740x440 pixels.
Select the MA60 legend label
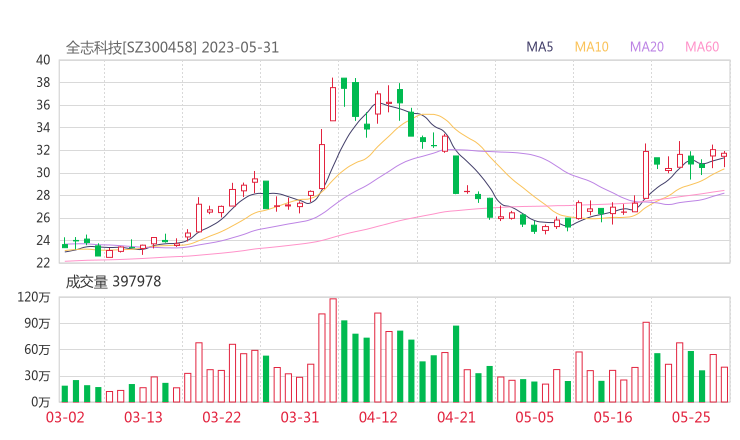tap(702, 47)
